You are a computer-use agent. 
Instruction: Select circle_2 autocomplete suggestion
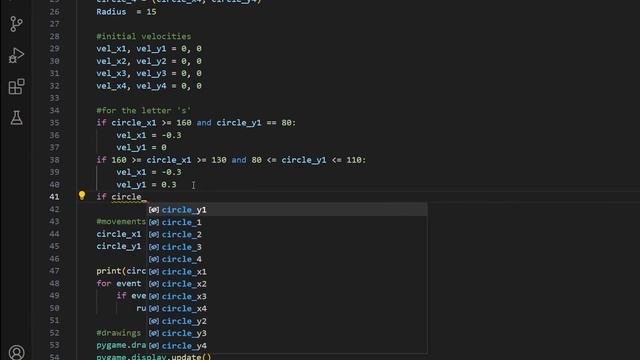tap(287, 234)
